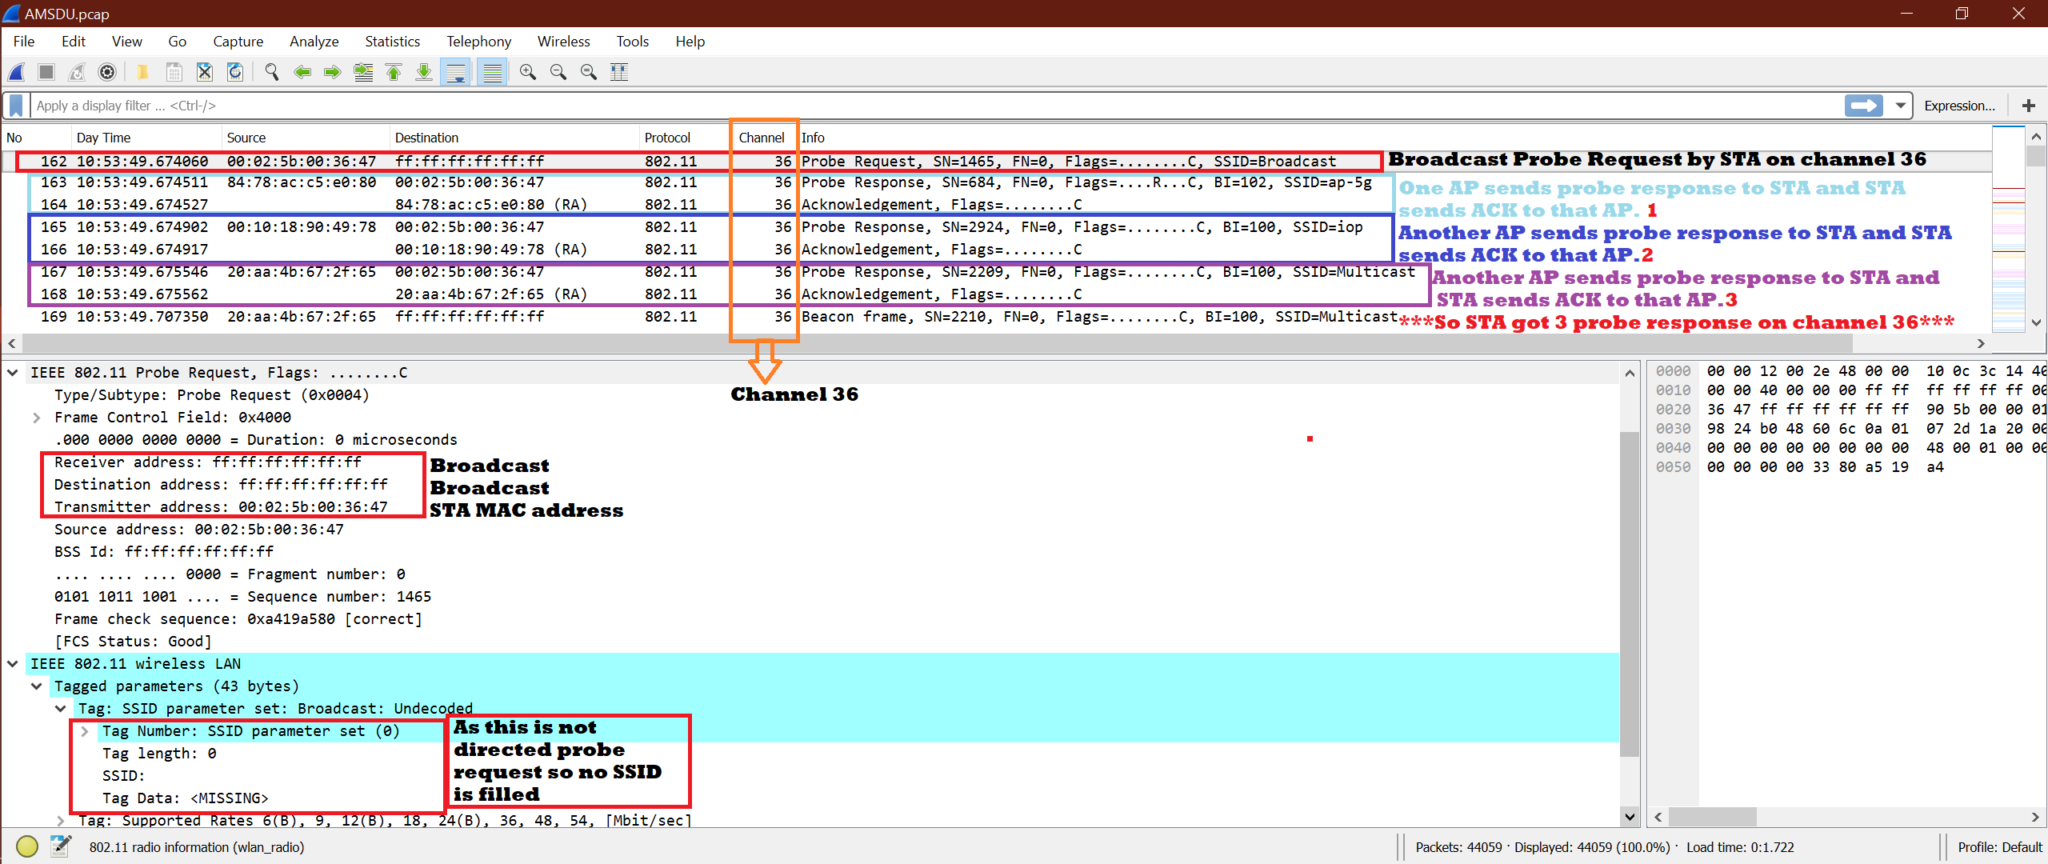Open the Help menu
This screenshot has height=864, width=2048.
point(690,41)
